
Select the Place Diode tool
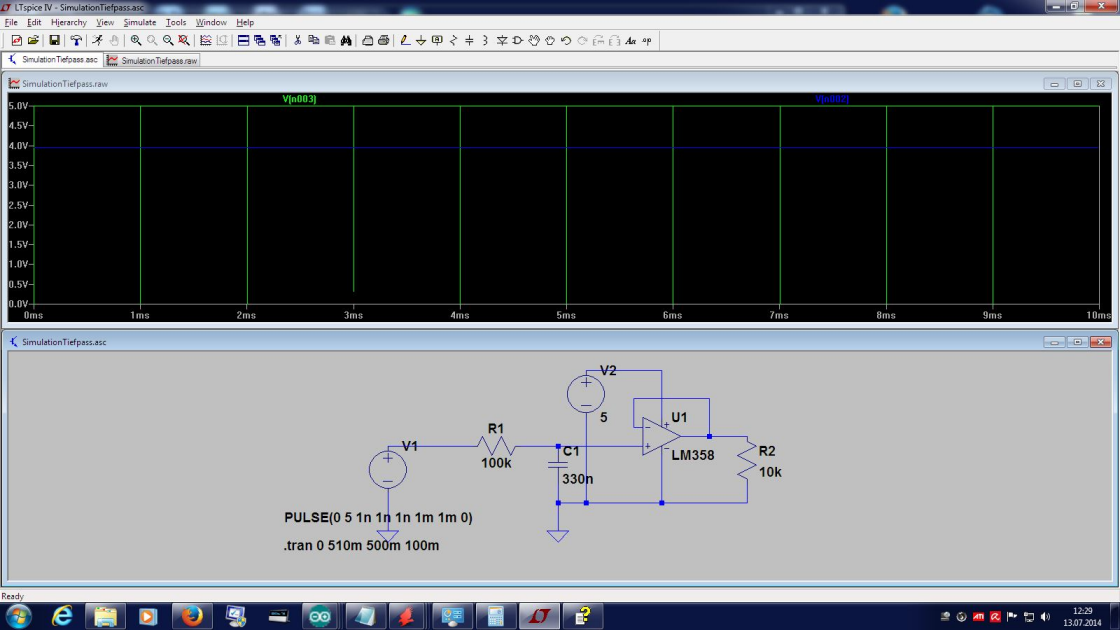(x=502, y=41)
